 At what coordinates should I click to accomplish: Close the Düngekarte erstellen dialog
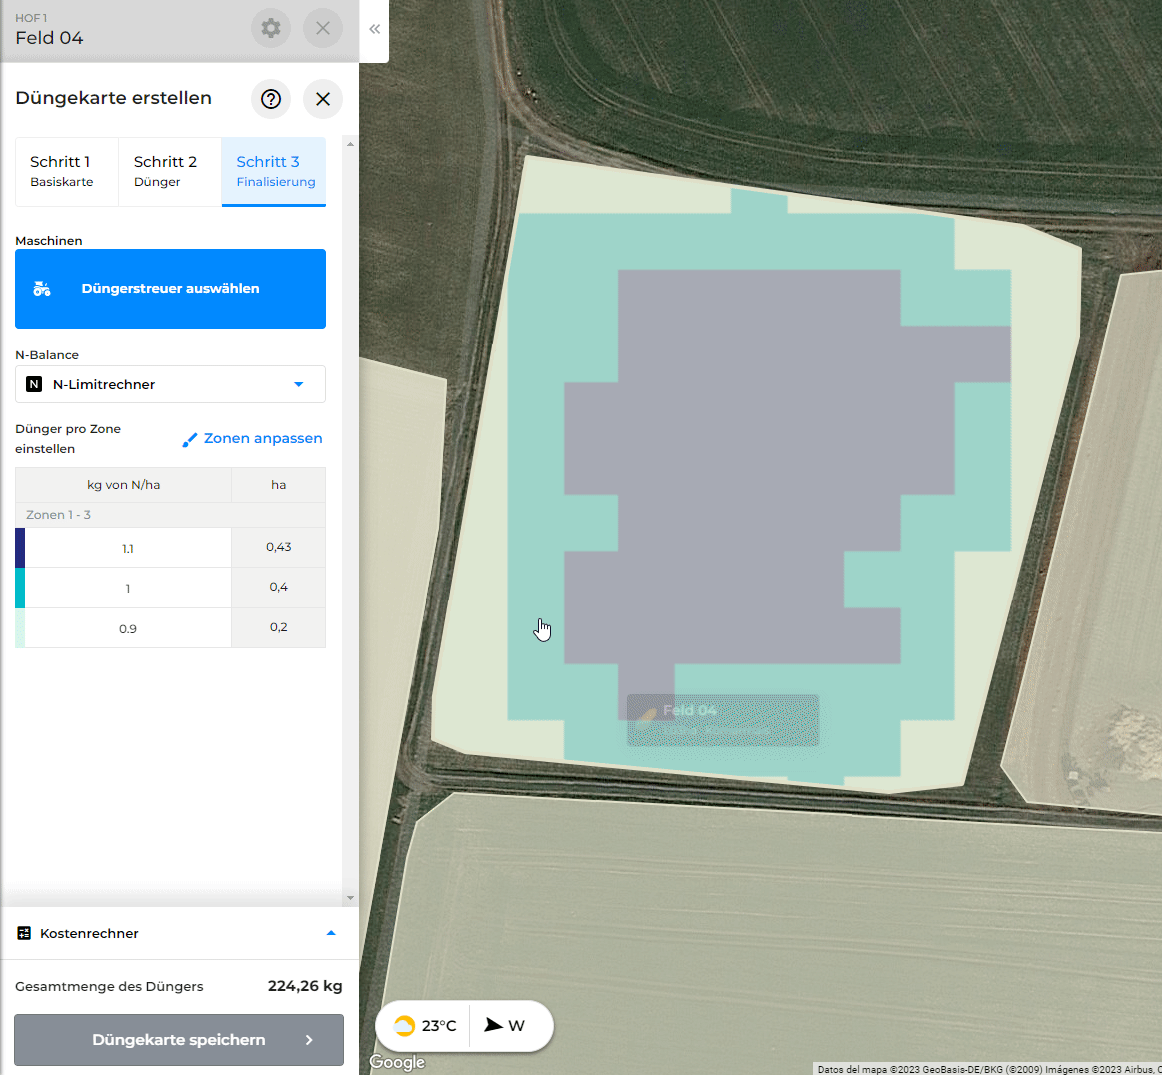pyautogui.click(x=322, y=99)
